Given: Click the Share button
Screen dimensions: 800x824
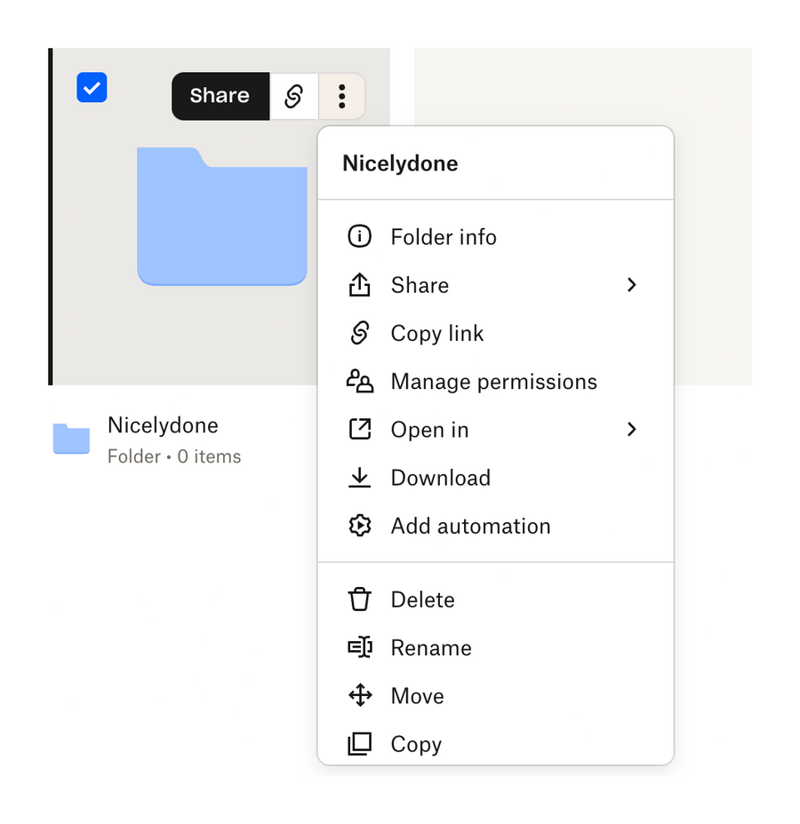Looking at the screenshot, I should pos(220,96).
